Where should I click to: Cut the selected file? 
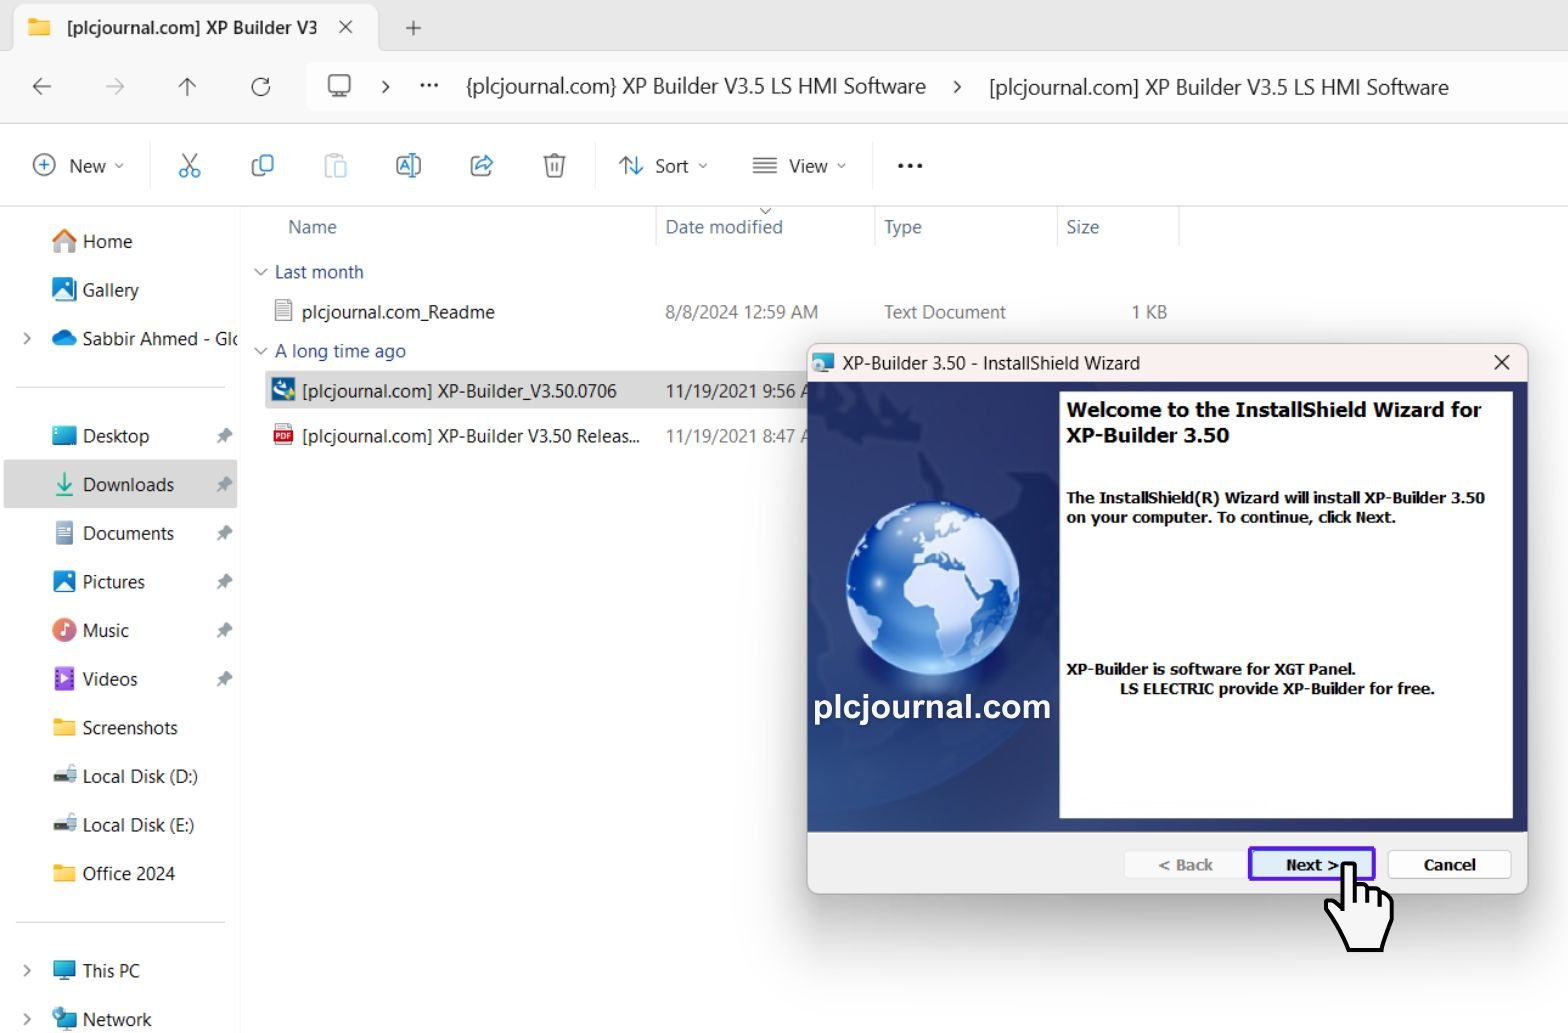(189, 166)
